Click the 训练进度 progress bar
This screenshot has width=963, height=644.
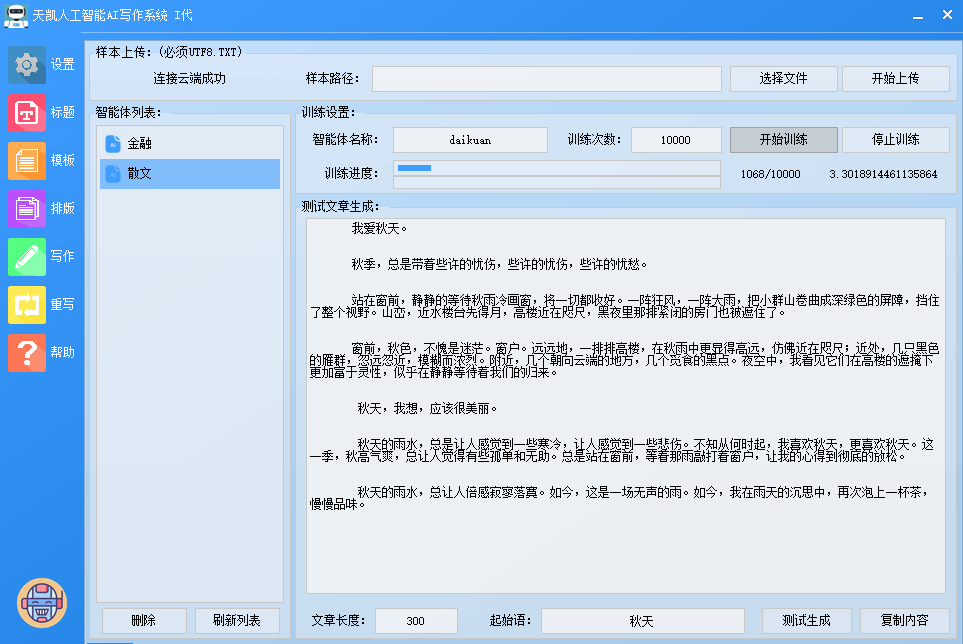[556, 168]
